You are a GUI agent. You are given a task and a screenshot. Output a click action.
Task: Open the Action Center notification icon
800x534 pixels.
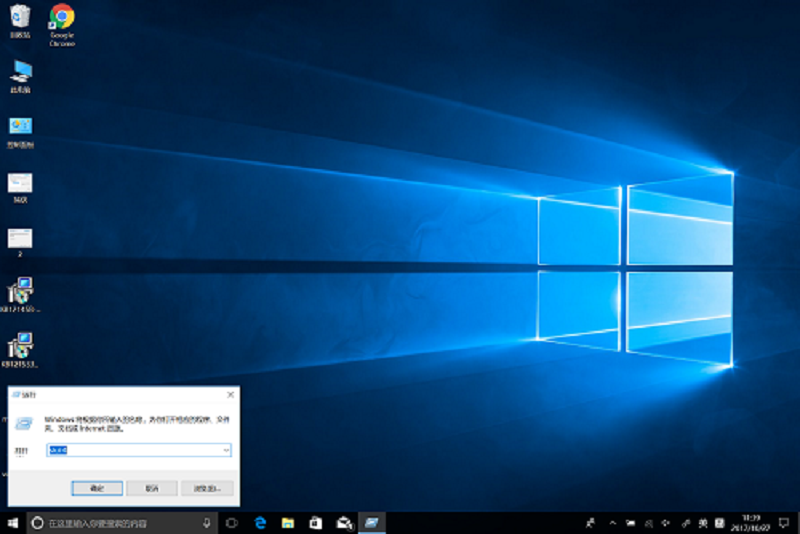(784, 523)
